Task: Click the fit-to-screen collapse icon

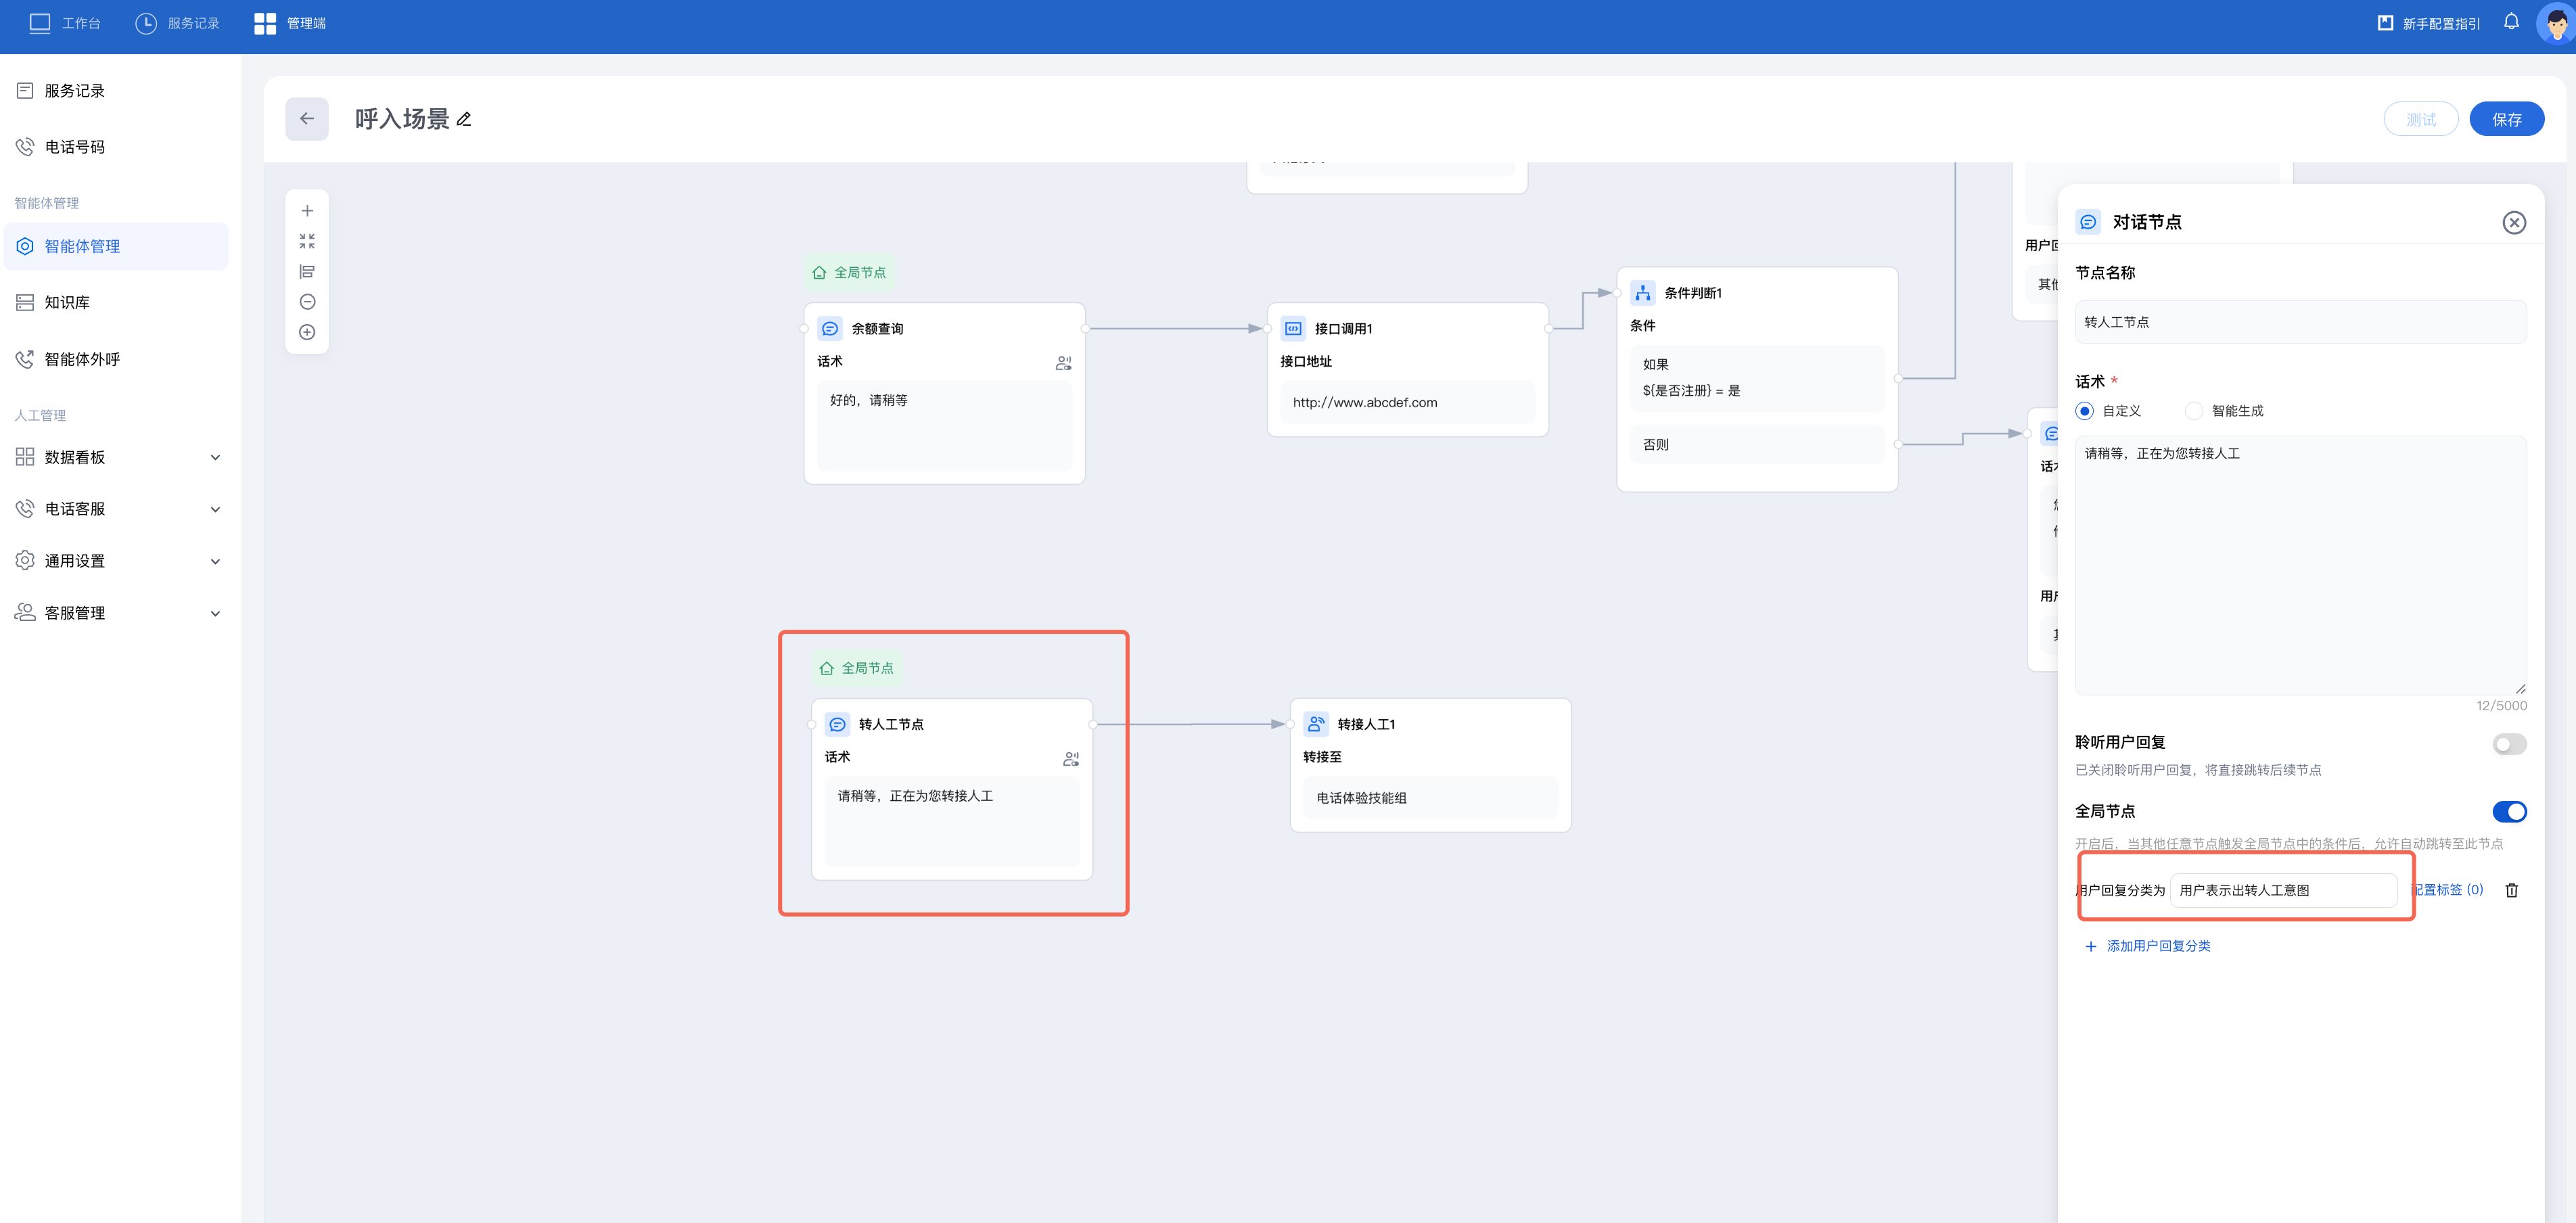Action: [x=307, y=241]
